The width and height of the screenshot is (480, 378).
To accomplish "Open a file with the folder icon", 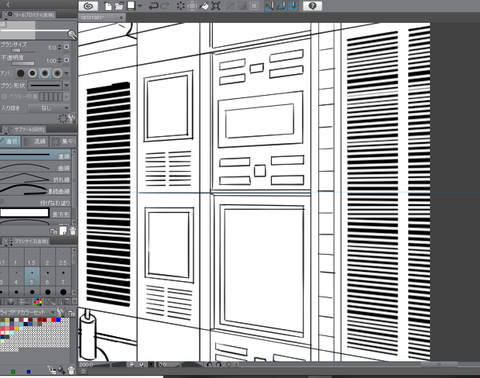I will (x=119, y=6).
